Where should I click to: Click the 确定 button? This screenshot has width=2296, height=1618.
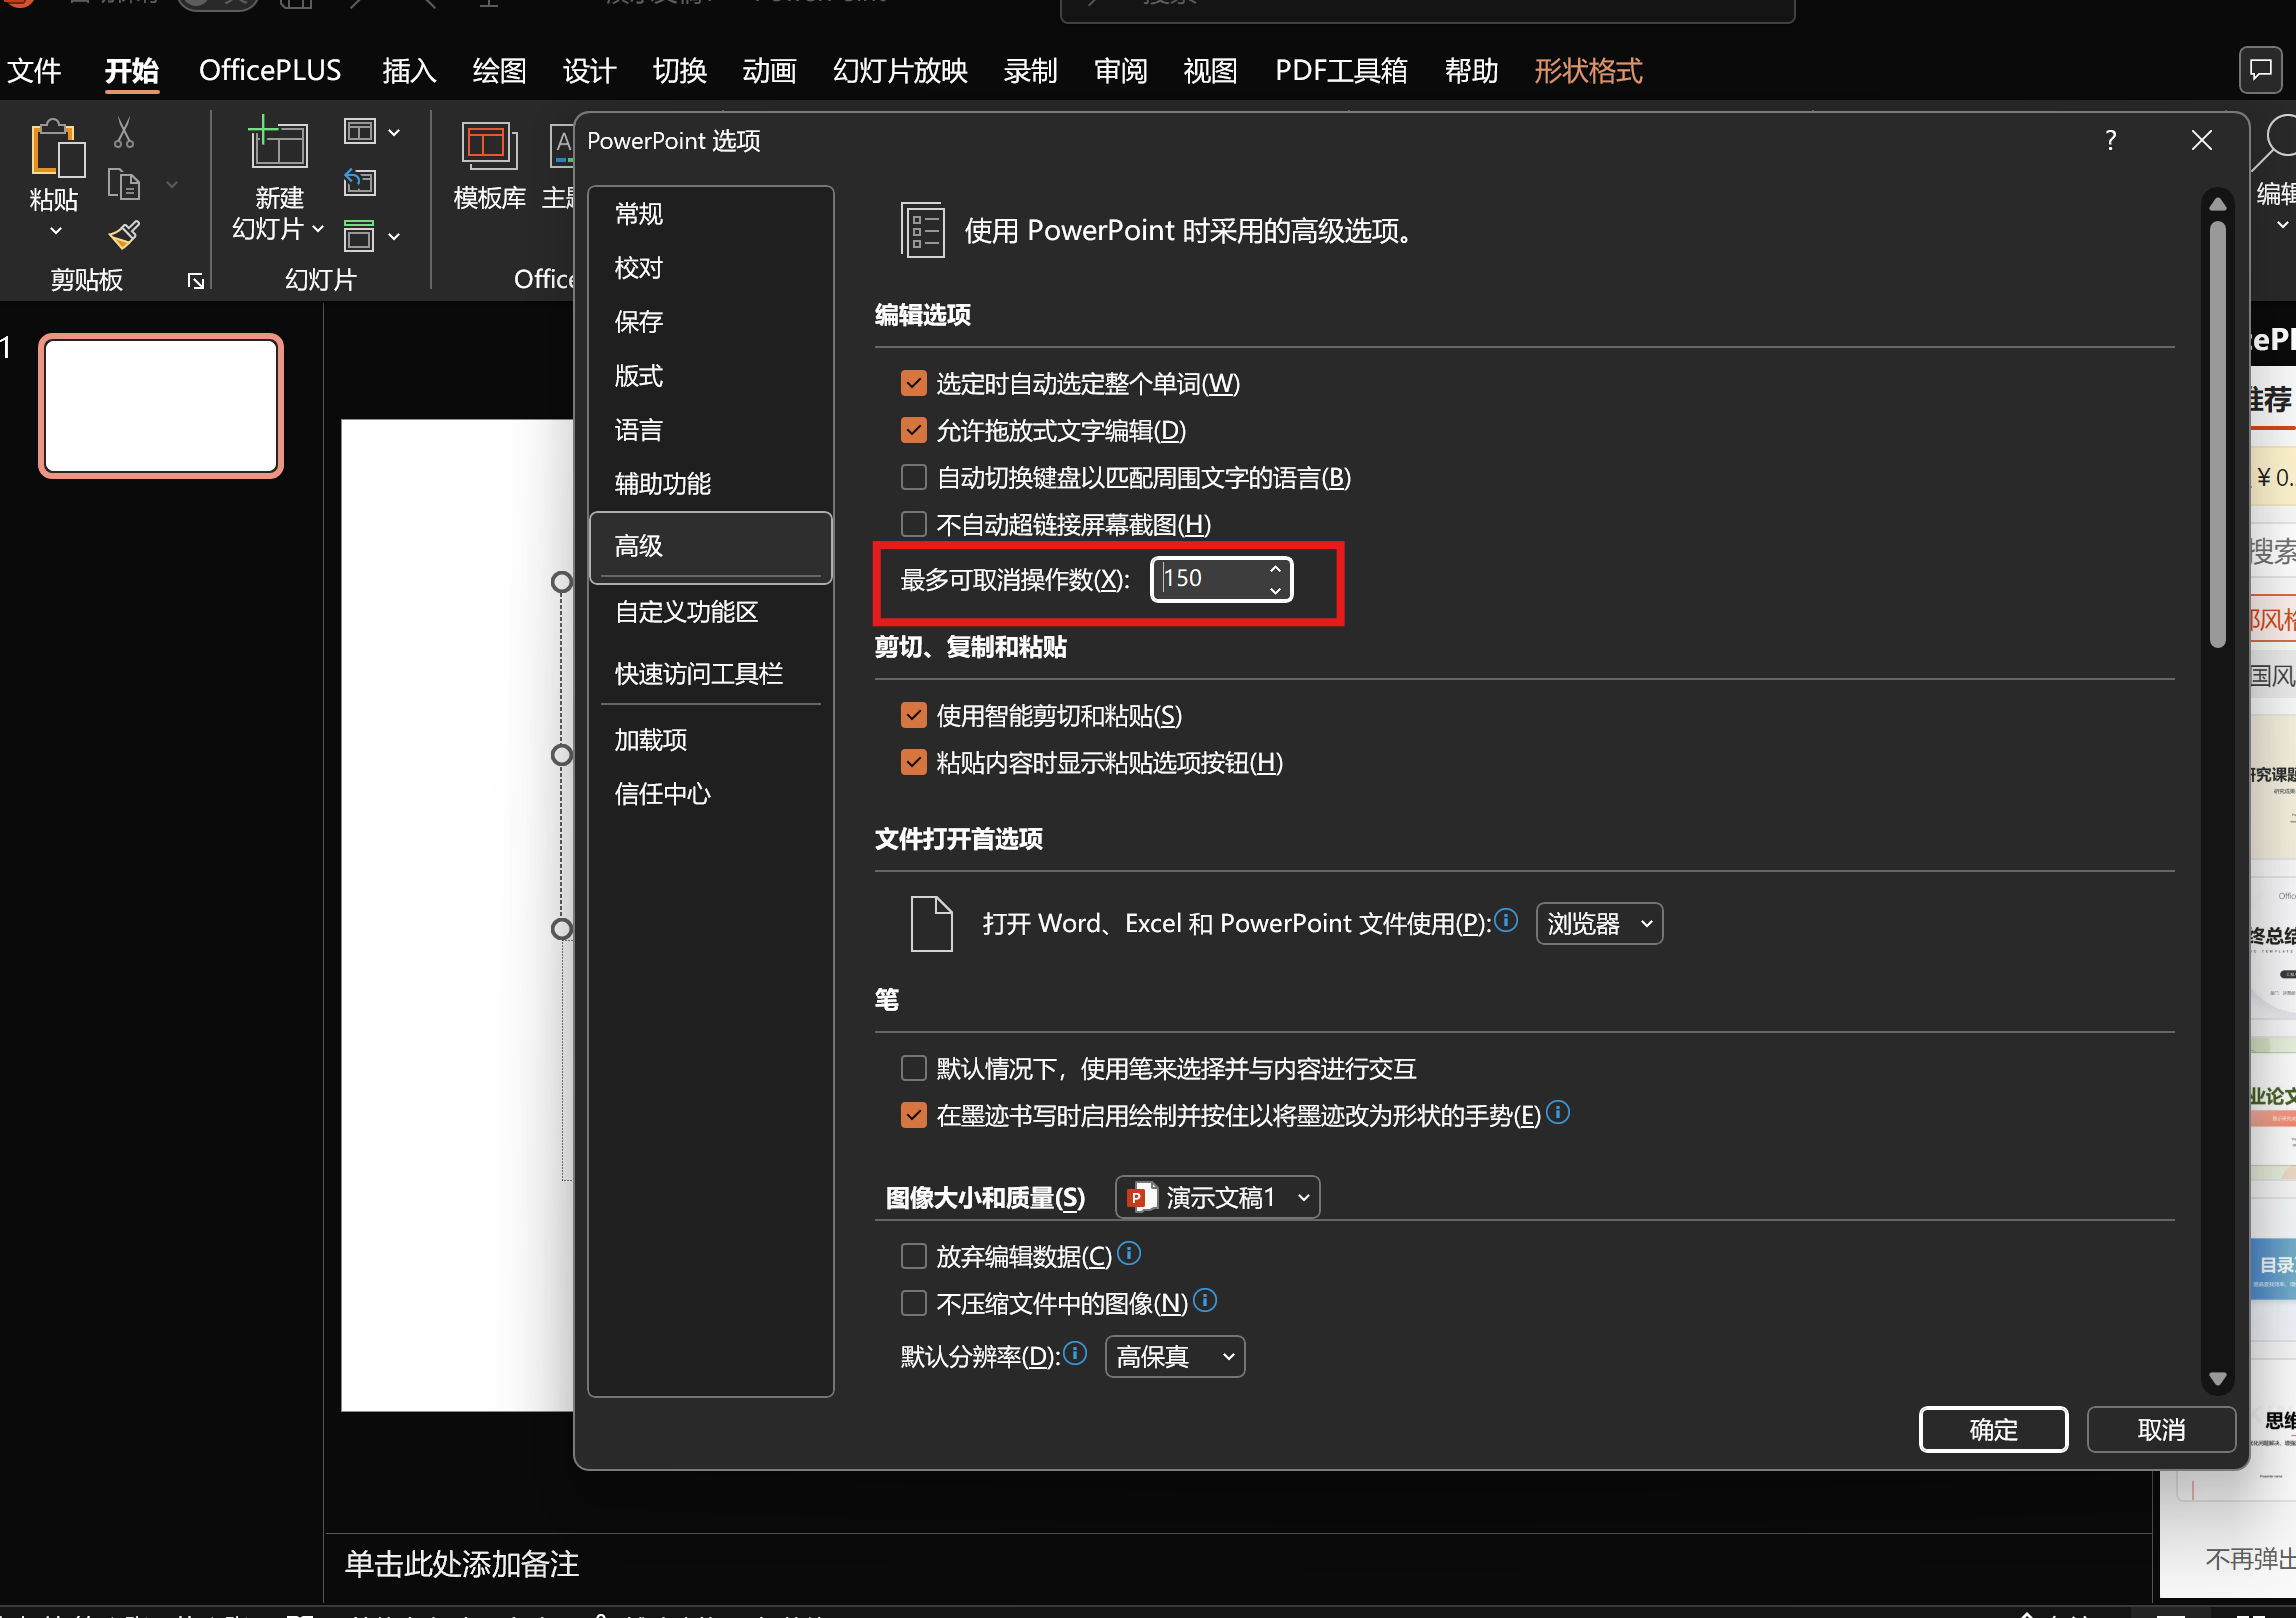[1992, 1429]
